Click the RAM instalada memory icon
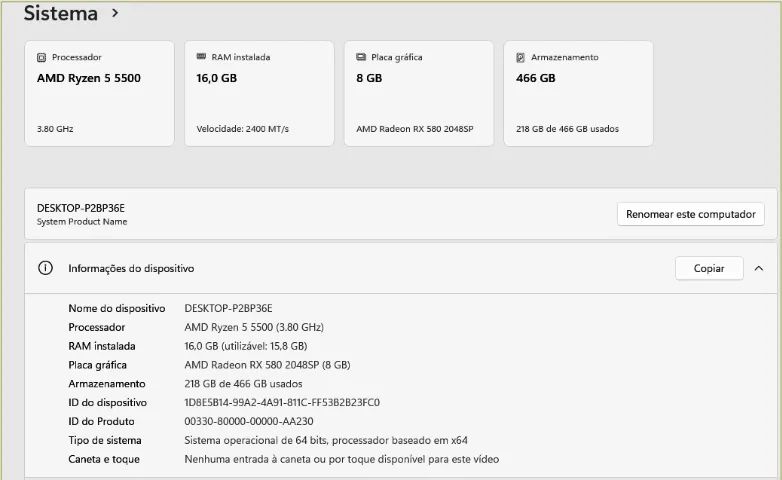This screenshot has width=782, height=480. 201,56
